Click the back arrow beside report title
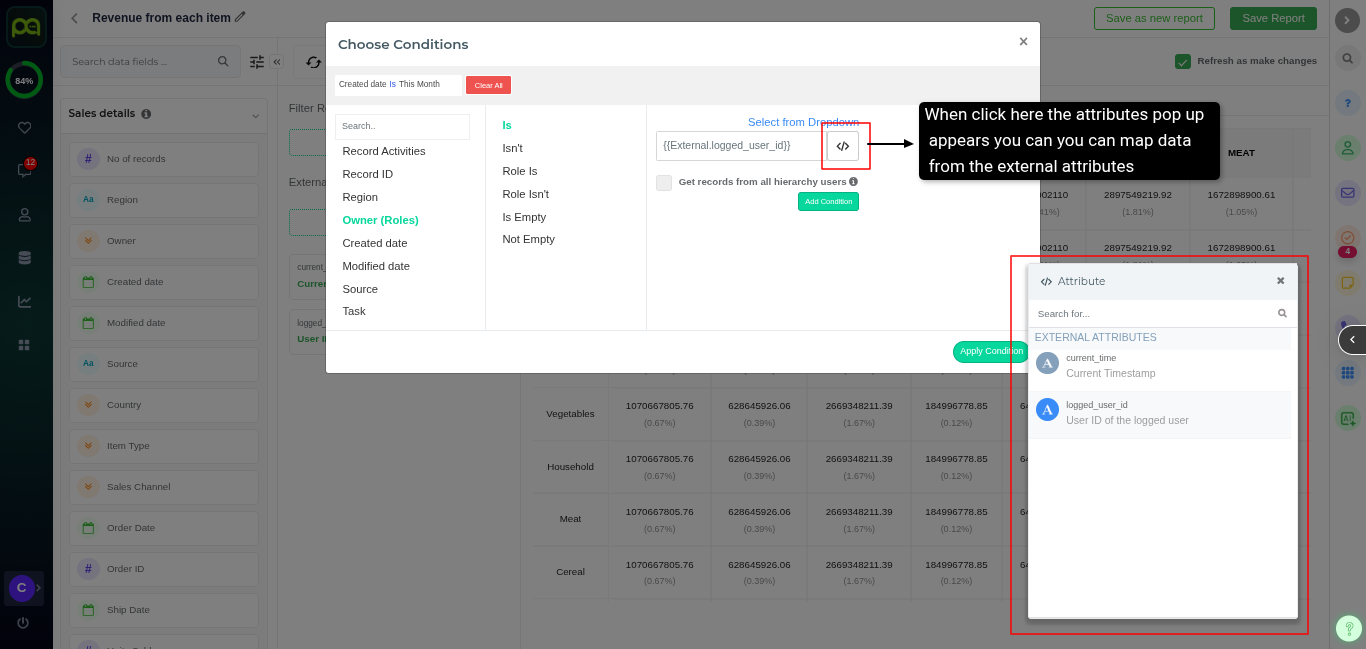This screenshot has width=1366, height=649. point(74,18)
